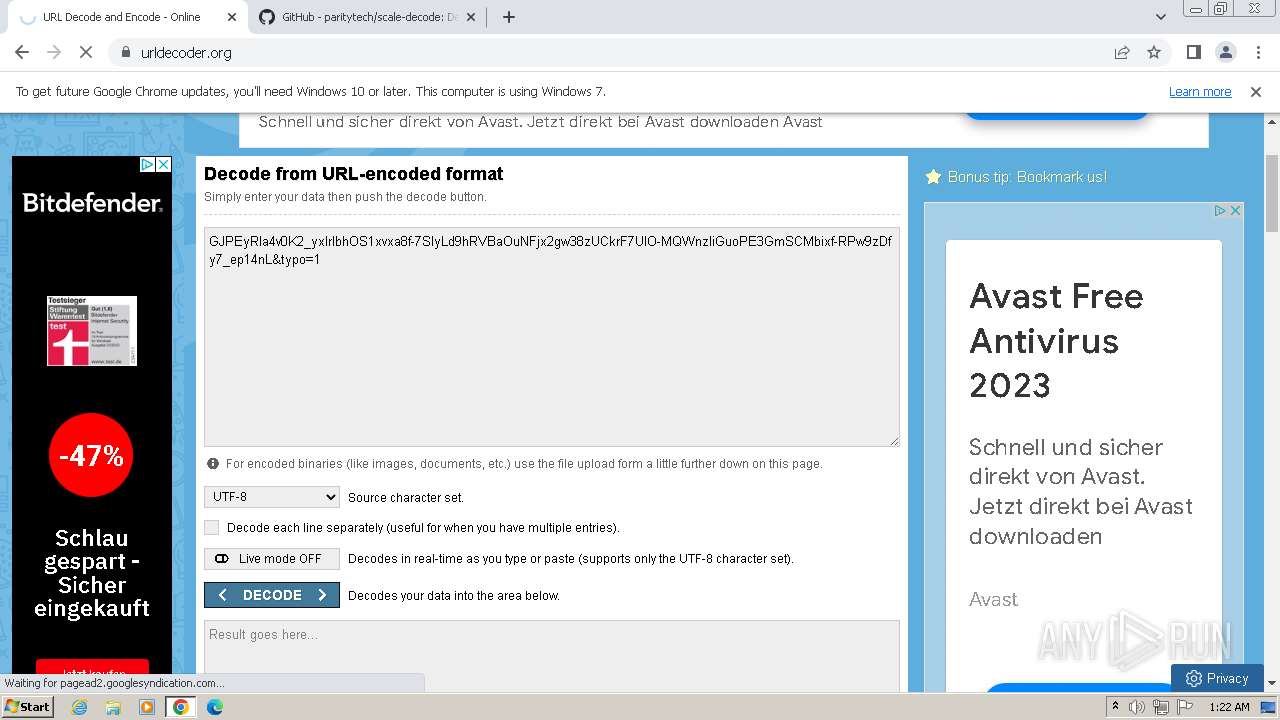Go forward to the next page
This screenshot has width=1280, height=720.
54,52
